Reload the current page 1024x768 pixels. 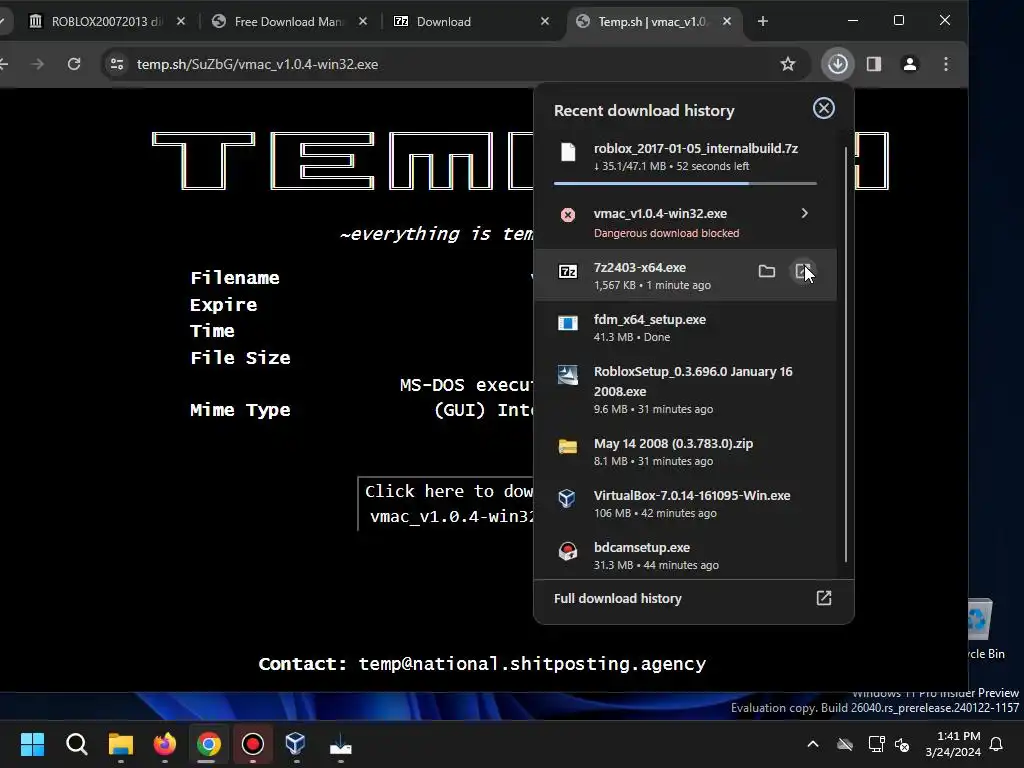74,64
